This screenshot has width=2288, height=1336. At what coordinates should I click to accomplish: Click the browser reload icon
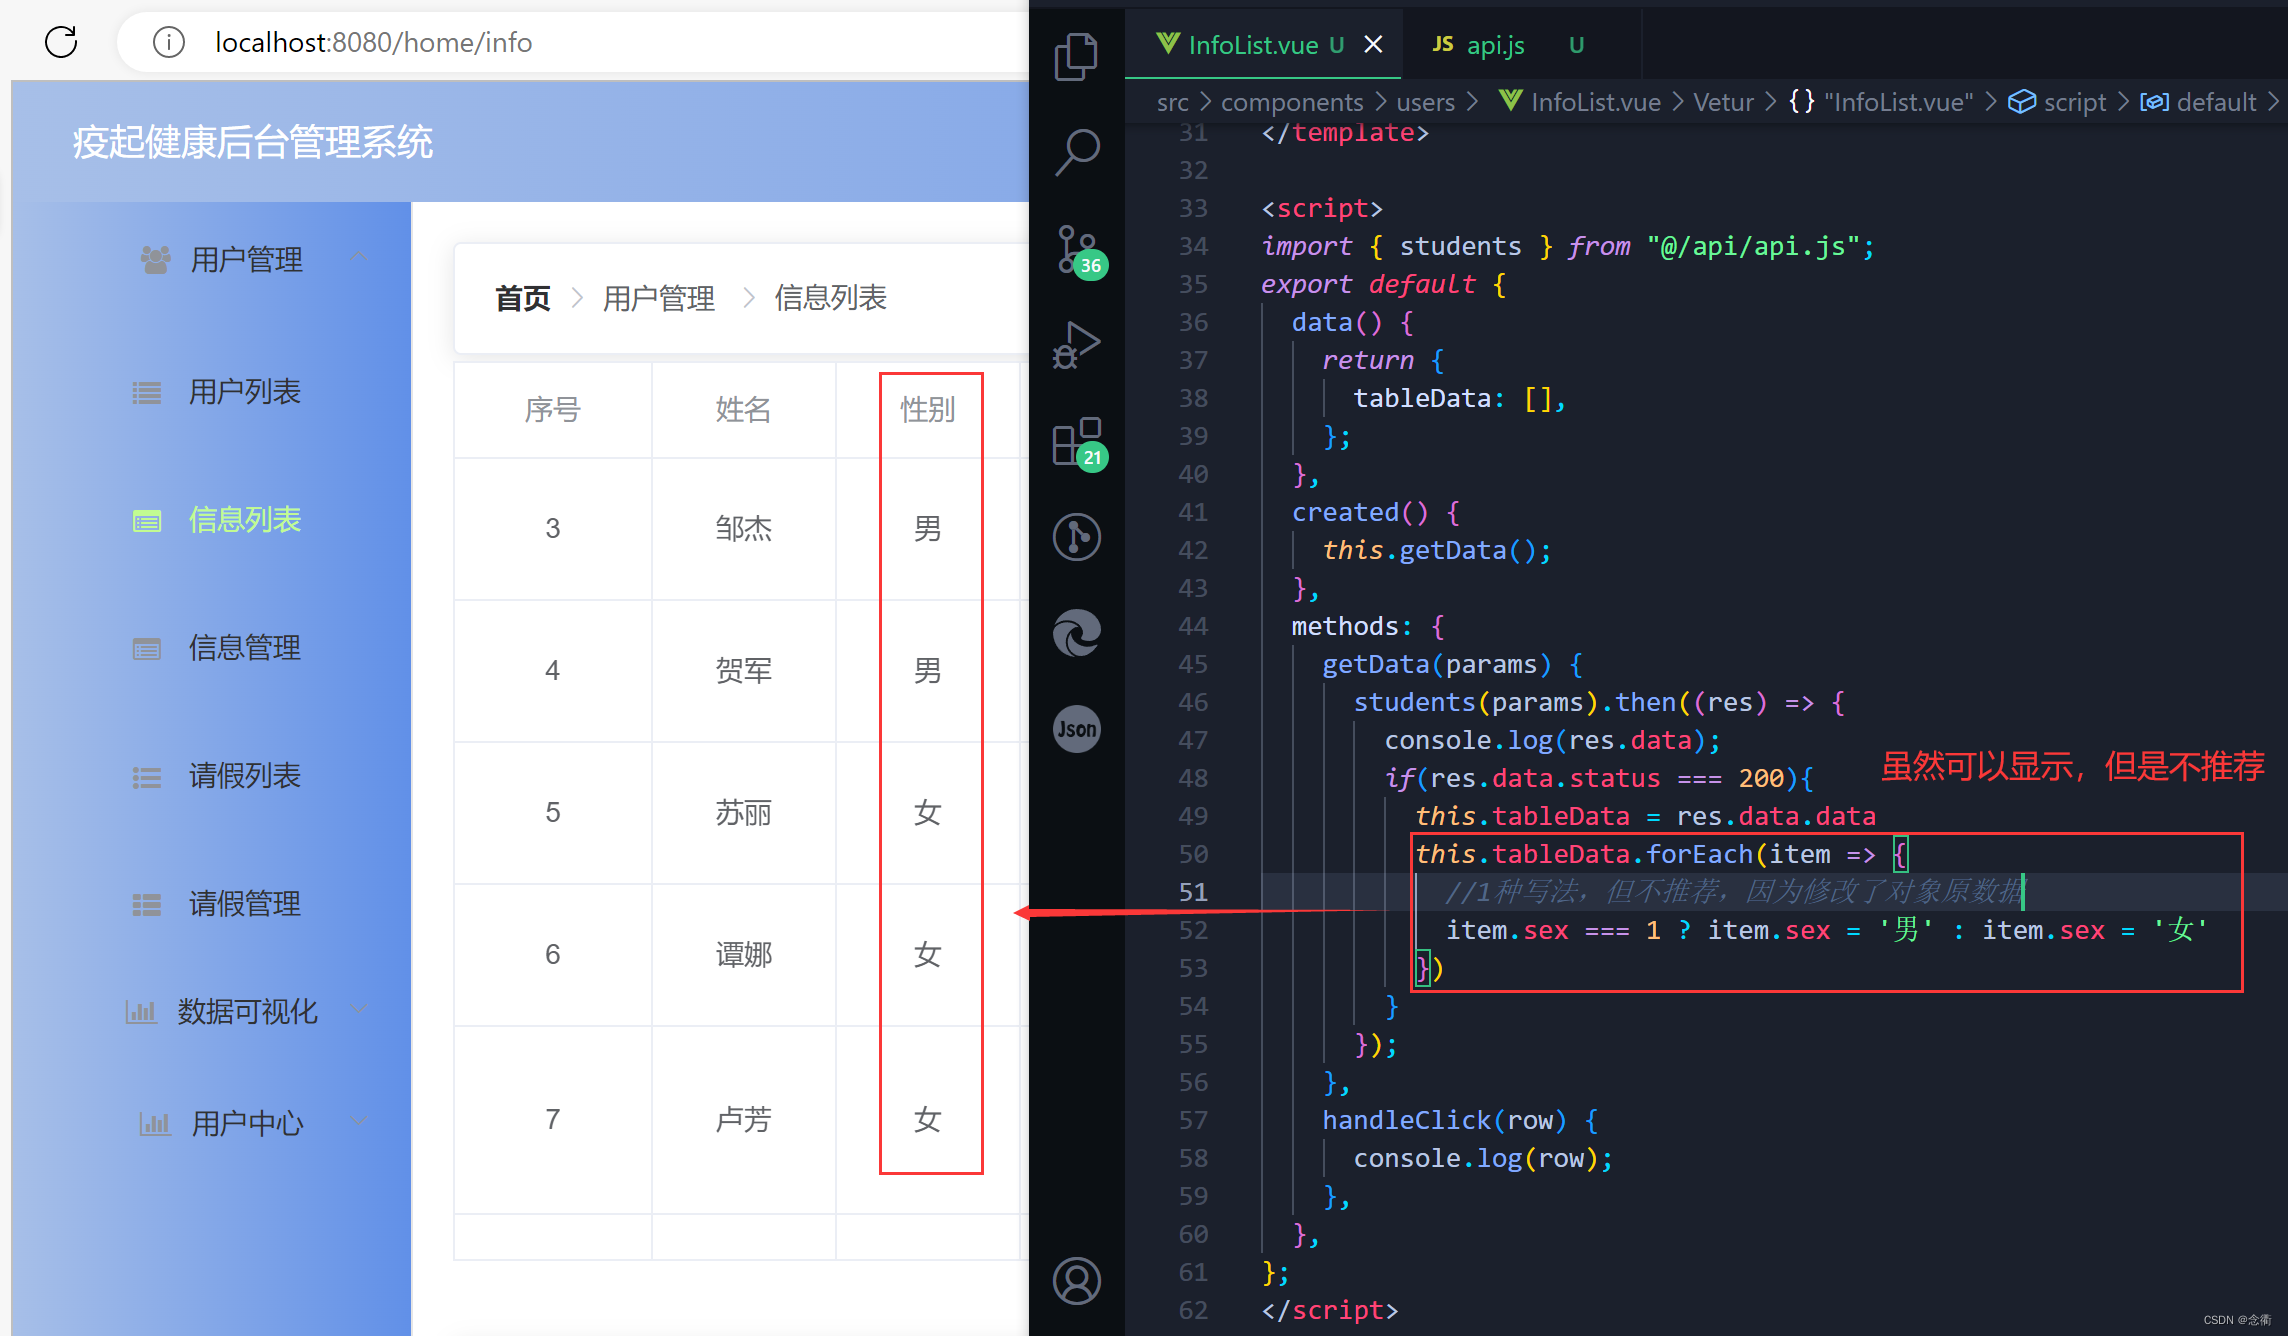61,42
